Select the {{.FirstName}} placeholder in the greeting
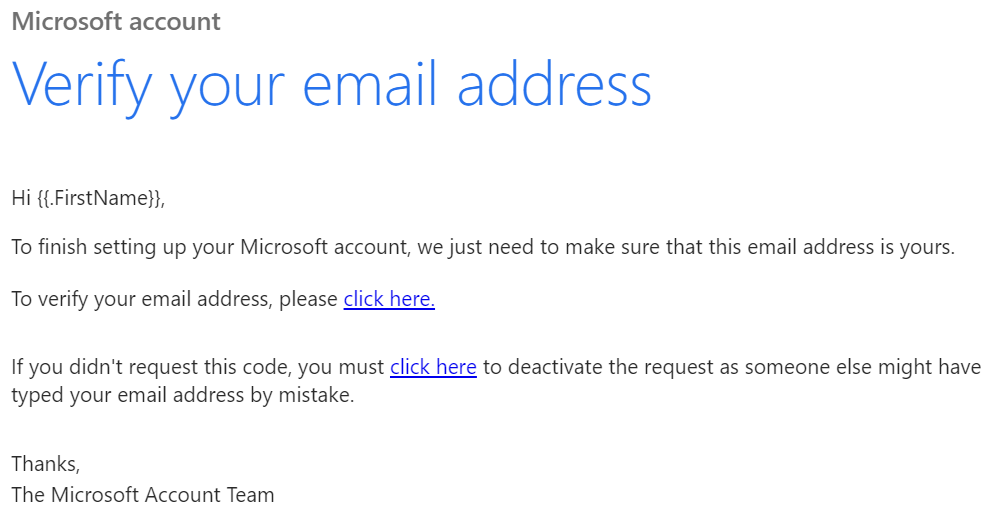 (100, 198)
